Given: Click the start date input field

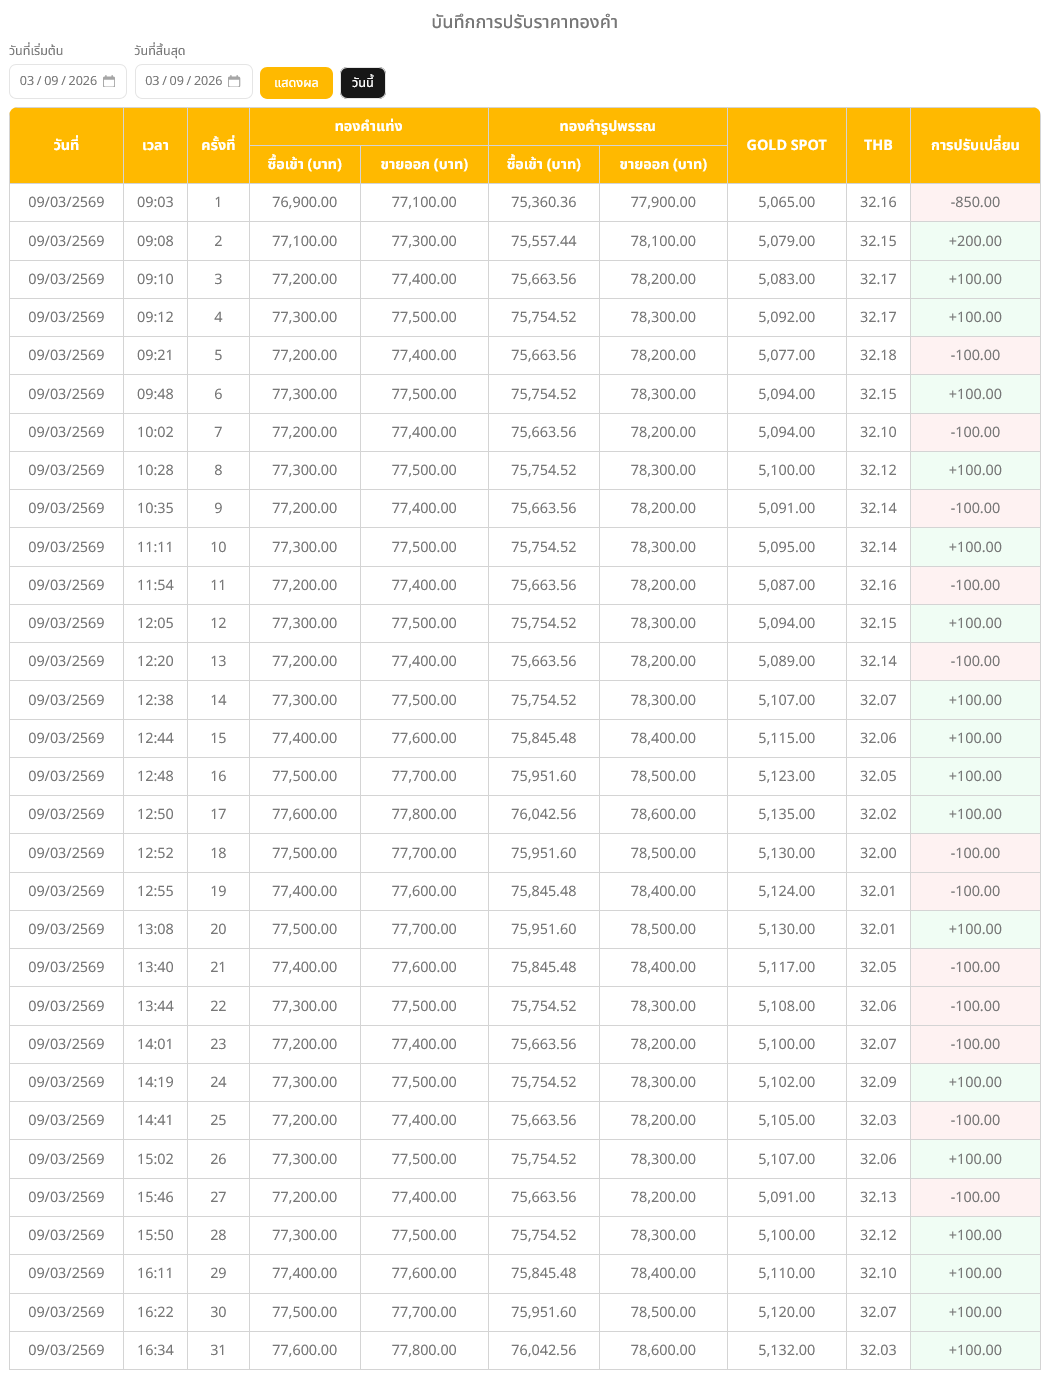Looking at the screenshot, I should [58, 81].
